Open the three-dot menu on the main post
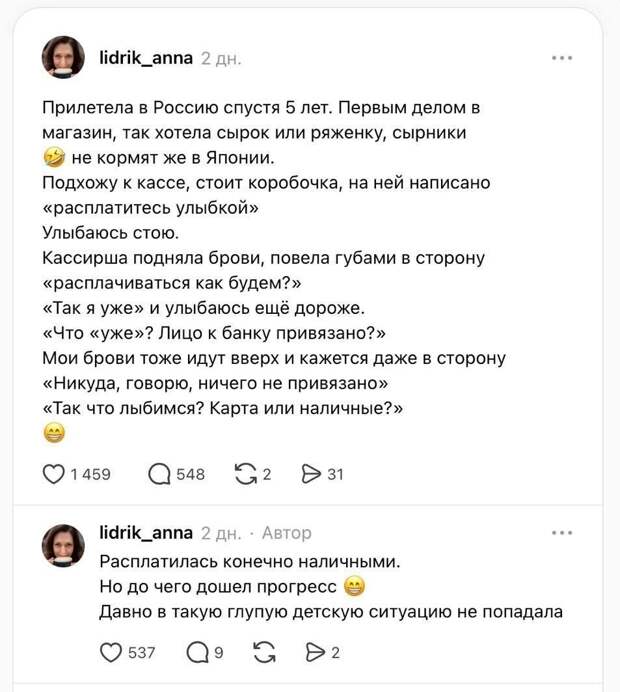The image size is (620, 692). click(562, 58)
